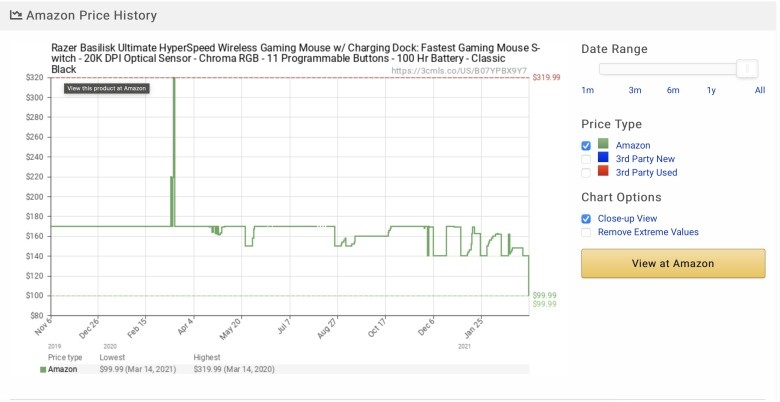Image resolution: width=780 pixels, height=402 pixels.
Task: Click the Amazon Price History chart icon
Action: [x=16, y=15]
